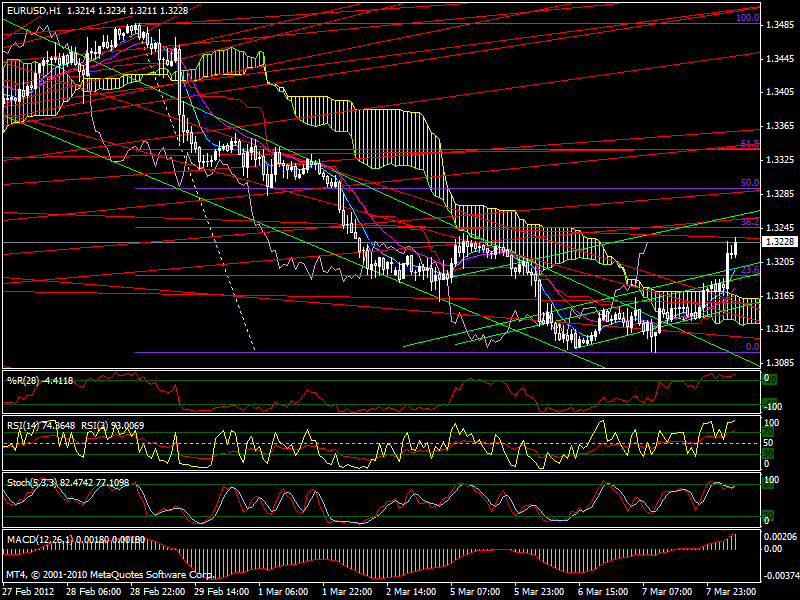
Task: Click the Fibonacci 0.0 level label
Action: [752, 347]
